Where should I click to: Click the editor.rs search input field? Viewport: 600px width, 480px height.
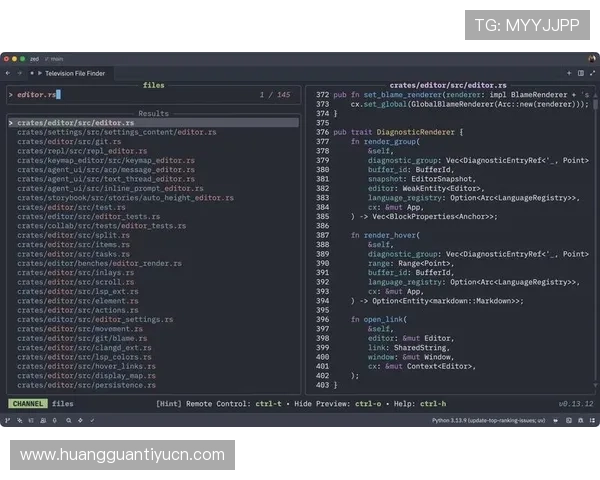pos(120,95)
